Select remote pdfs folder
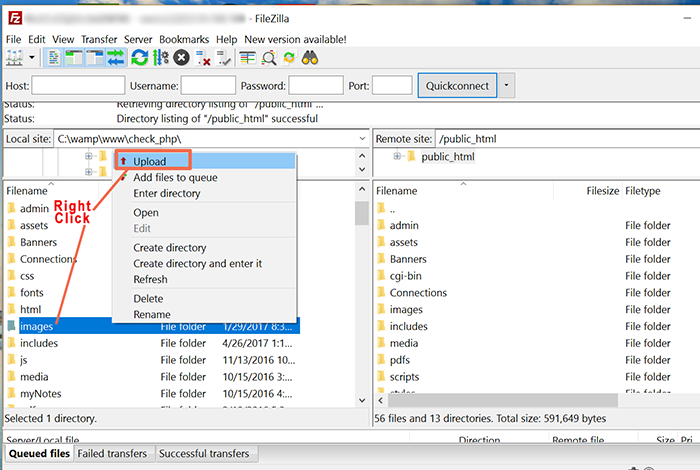Viewport: 700px width, 470px height. pyautogui.click(x=400, y=360)
